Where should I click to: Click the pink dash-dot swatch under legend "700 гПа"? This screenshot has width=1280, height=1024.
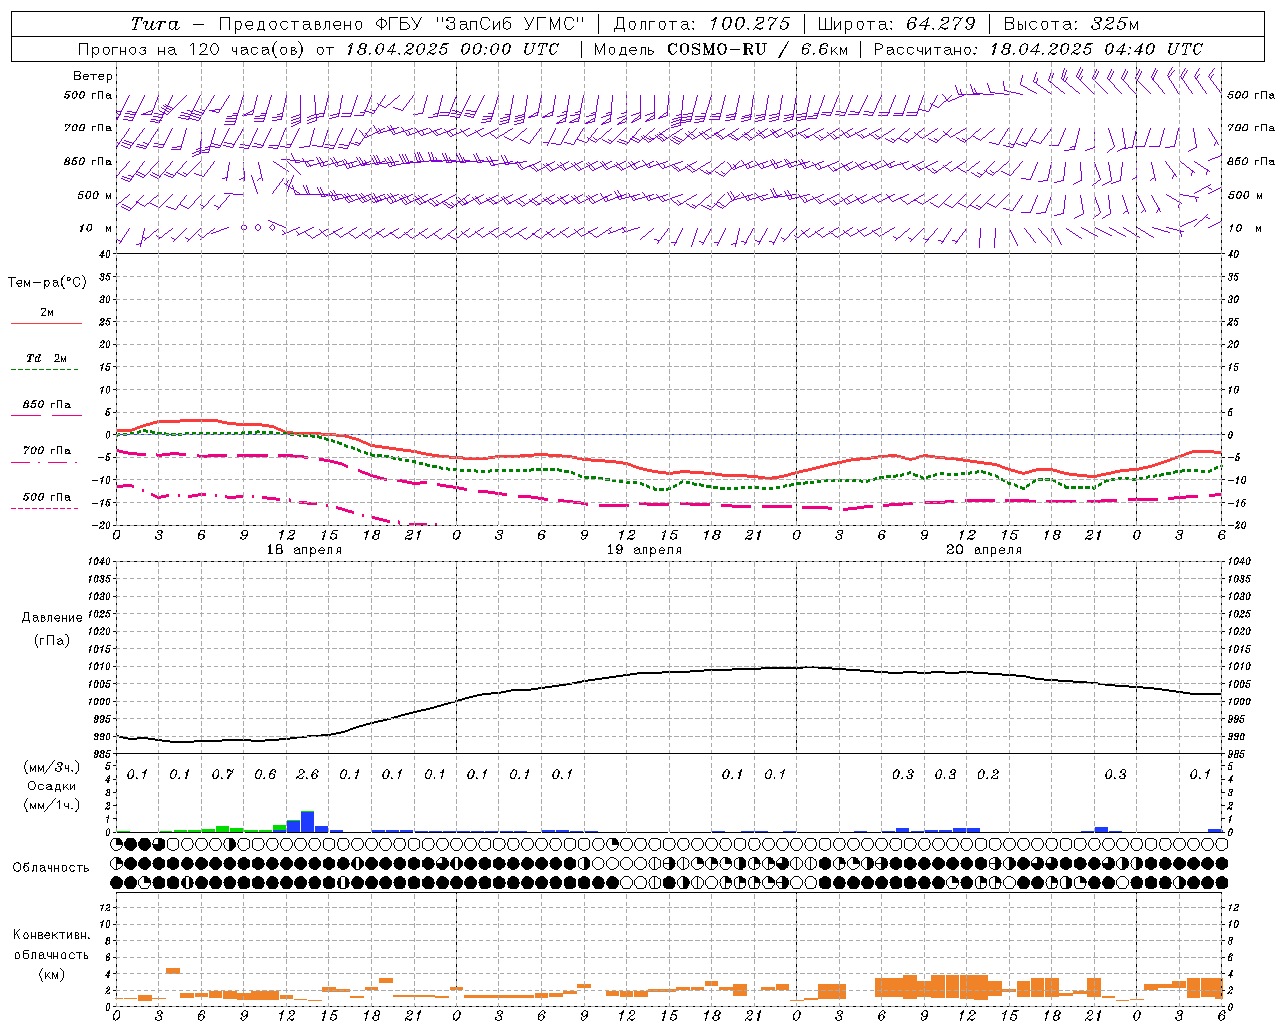point(45,462)
